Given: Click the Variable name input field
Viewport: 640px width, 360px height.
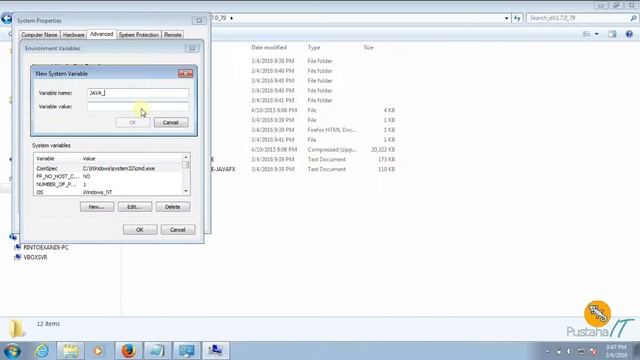Looking at the screenshot, I should pos(138,93).
